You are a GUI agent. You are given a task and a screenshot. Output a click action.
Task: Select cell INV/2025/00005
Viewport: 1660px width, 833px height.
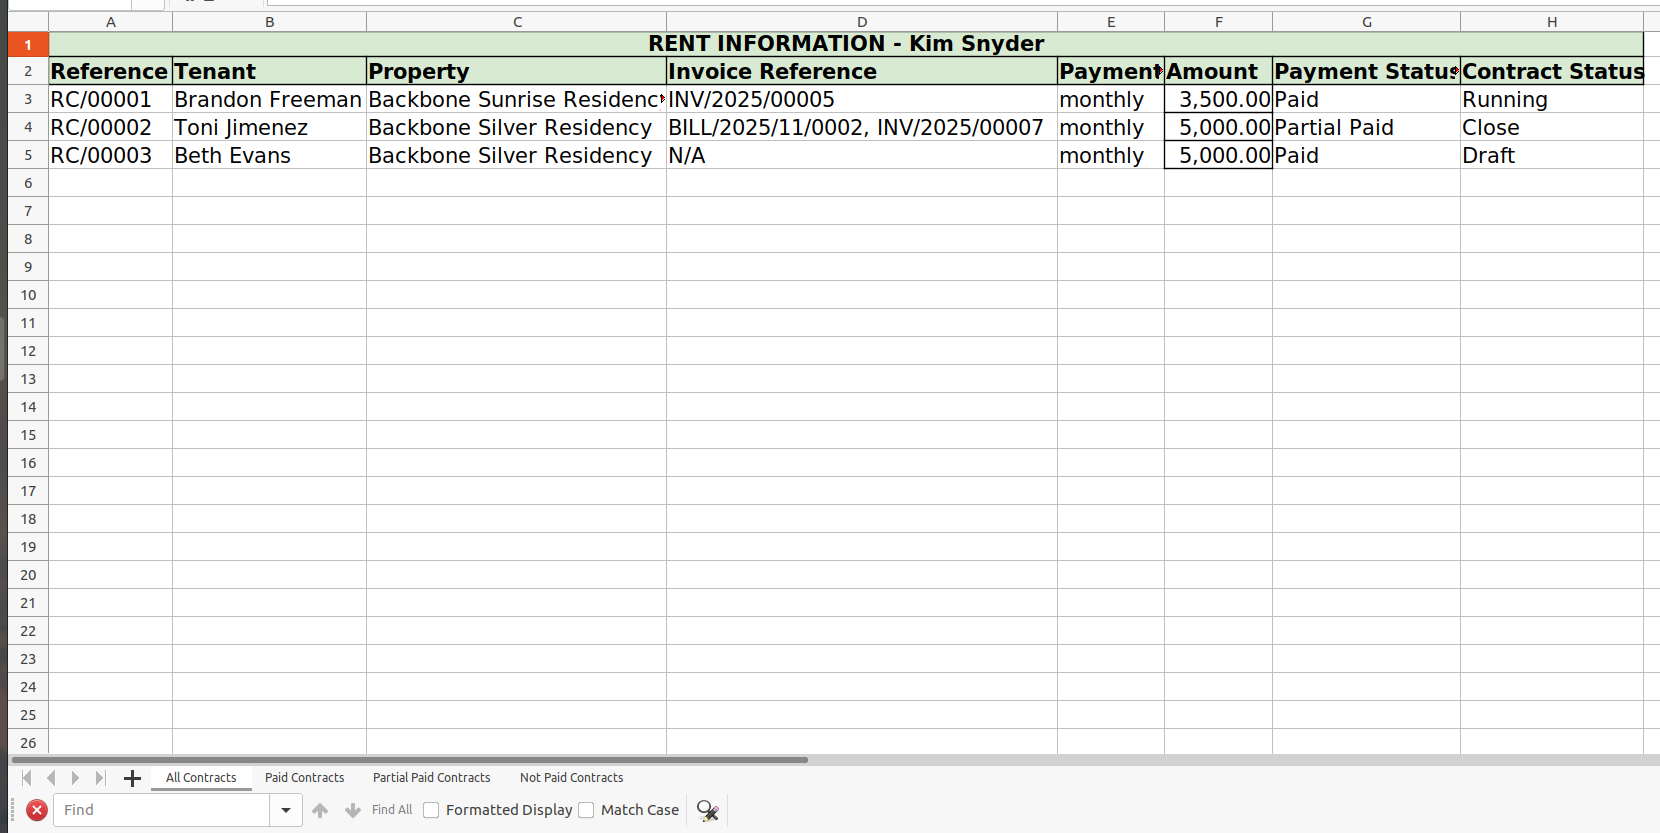tap(862, 99)
